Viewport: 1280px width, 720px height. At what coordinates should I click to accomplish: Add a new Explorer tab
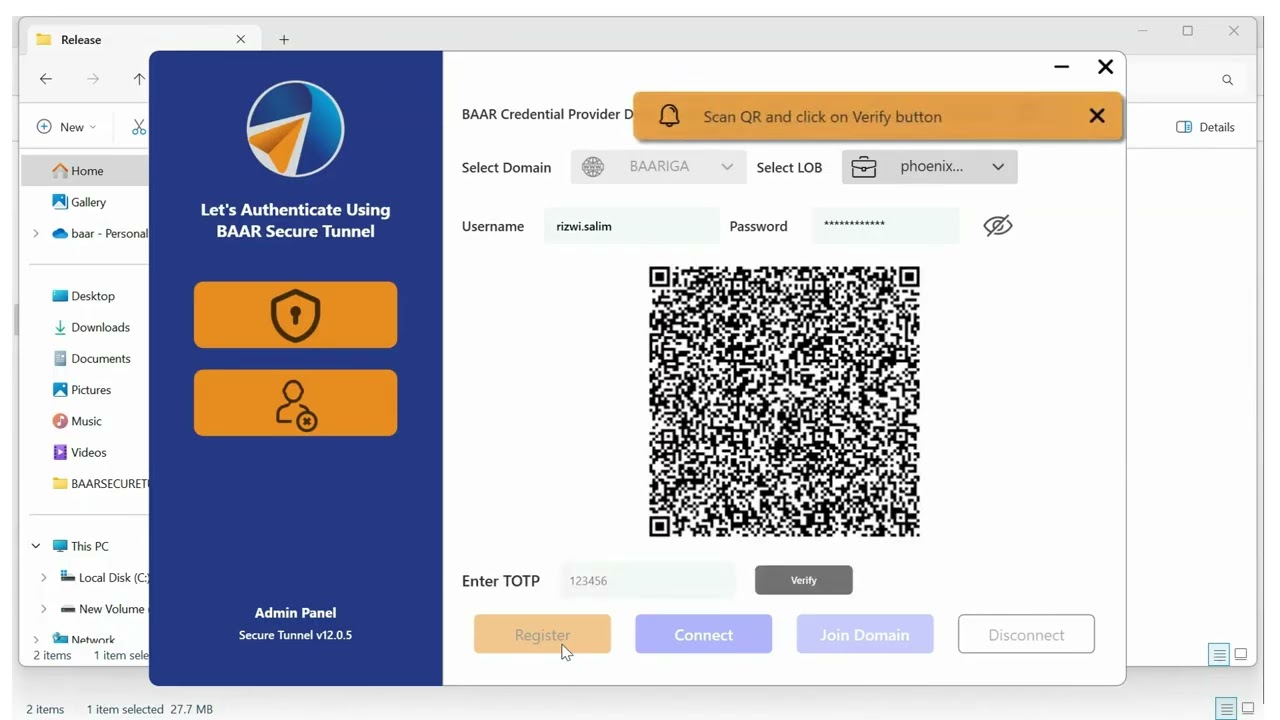point(284,40)
